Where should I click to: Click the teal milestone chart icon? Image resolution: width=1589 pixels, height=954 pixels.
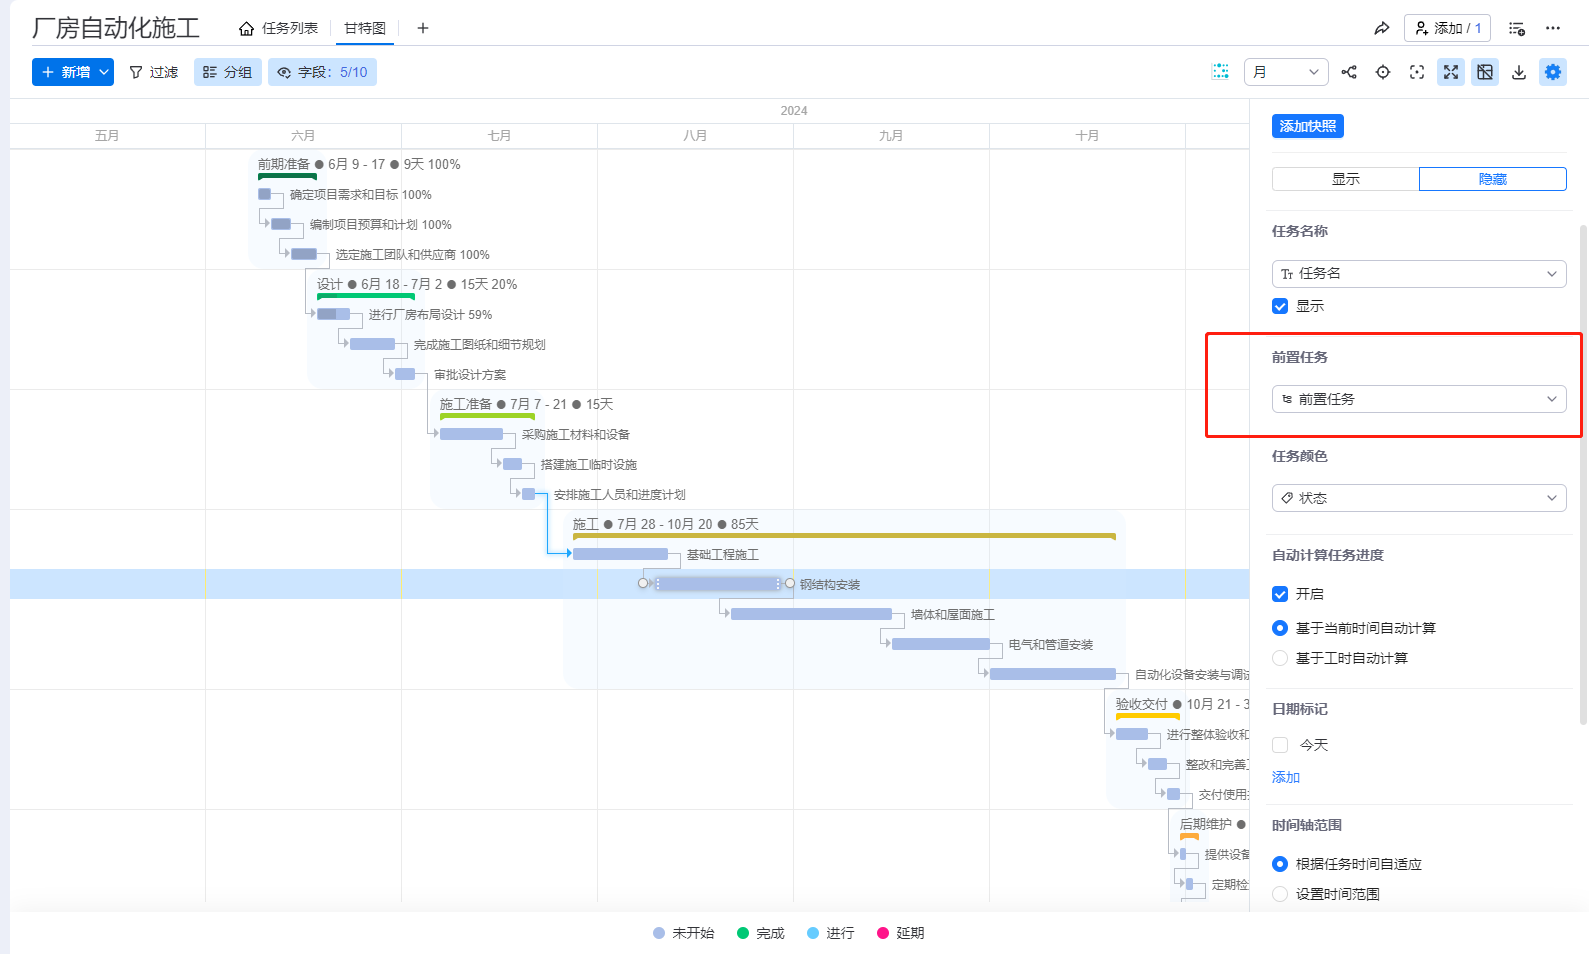pyautogui.click(x=1220, y=72)
